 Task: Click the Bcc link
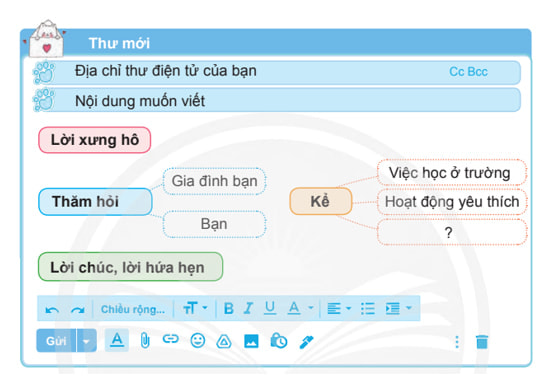[x=477, y=72]
